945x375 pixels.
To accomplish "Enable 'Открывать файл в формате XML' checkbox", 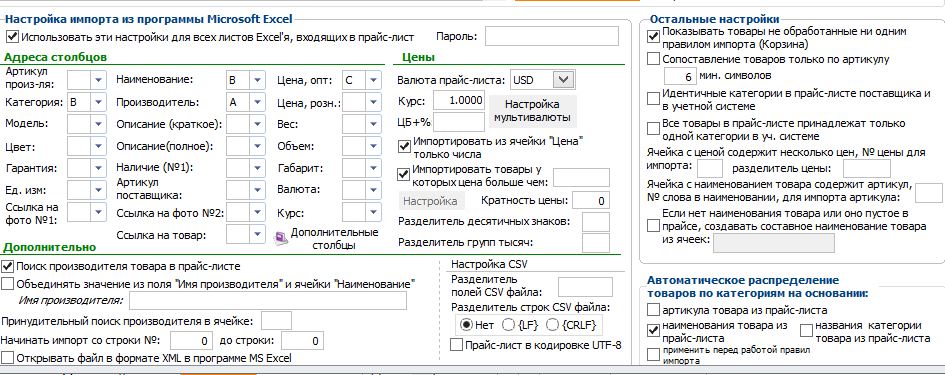I will point(7,358).
